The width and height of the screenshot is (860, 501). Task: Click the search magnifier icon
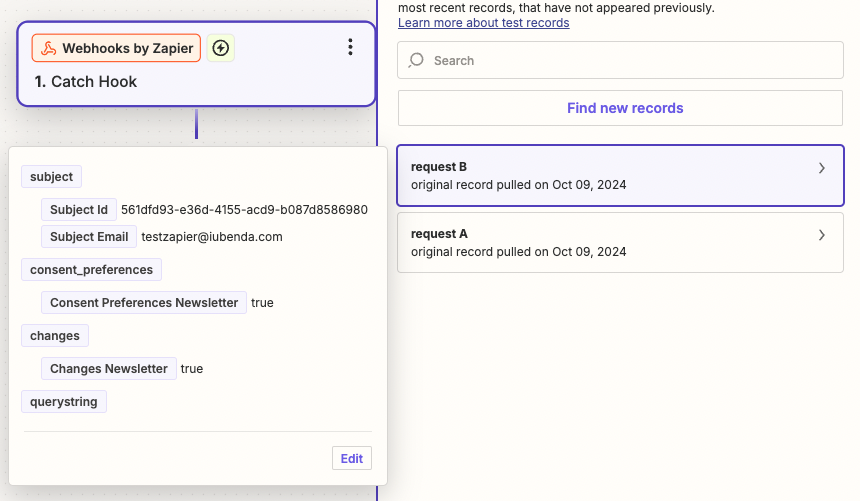click(417, 60)
